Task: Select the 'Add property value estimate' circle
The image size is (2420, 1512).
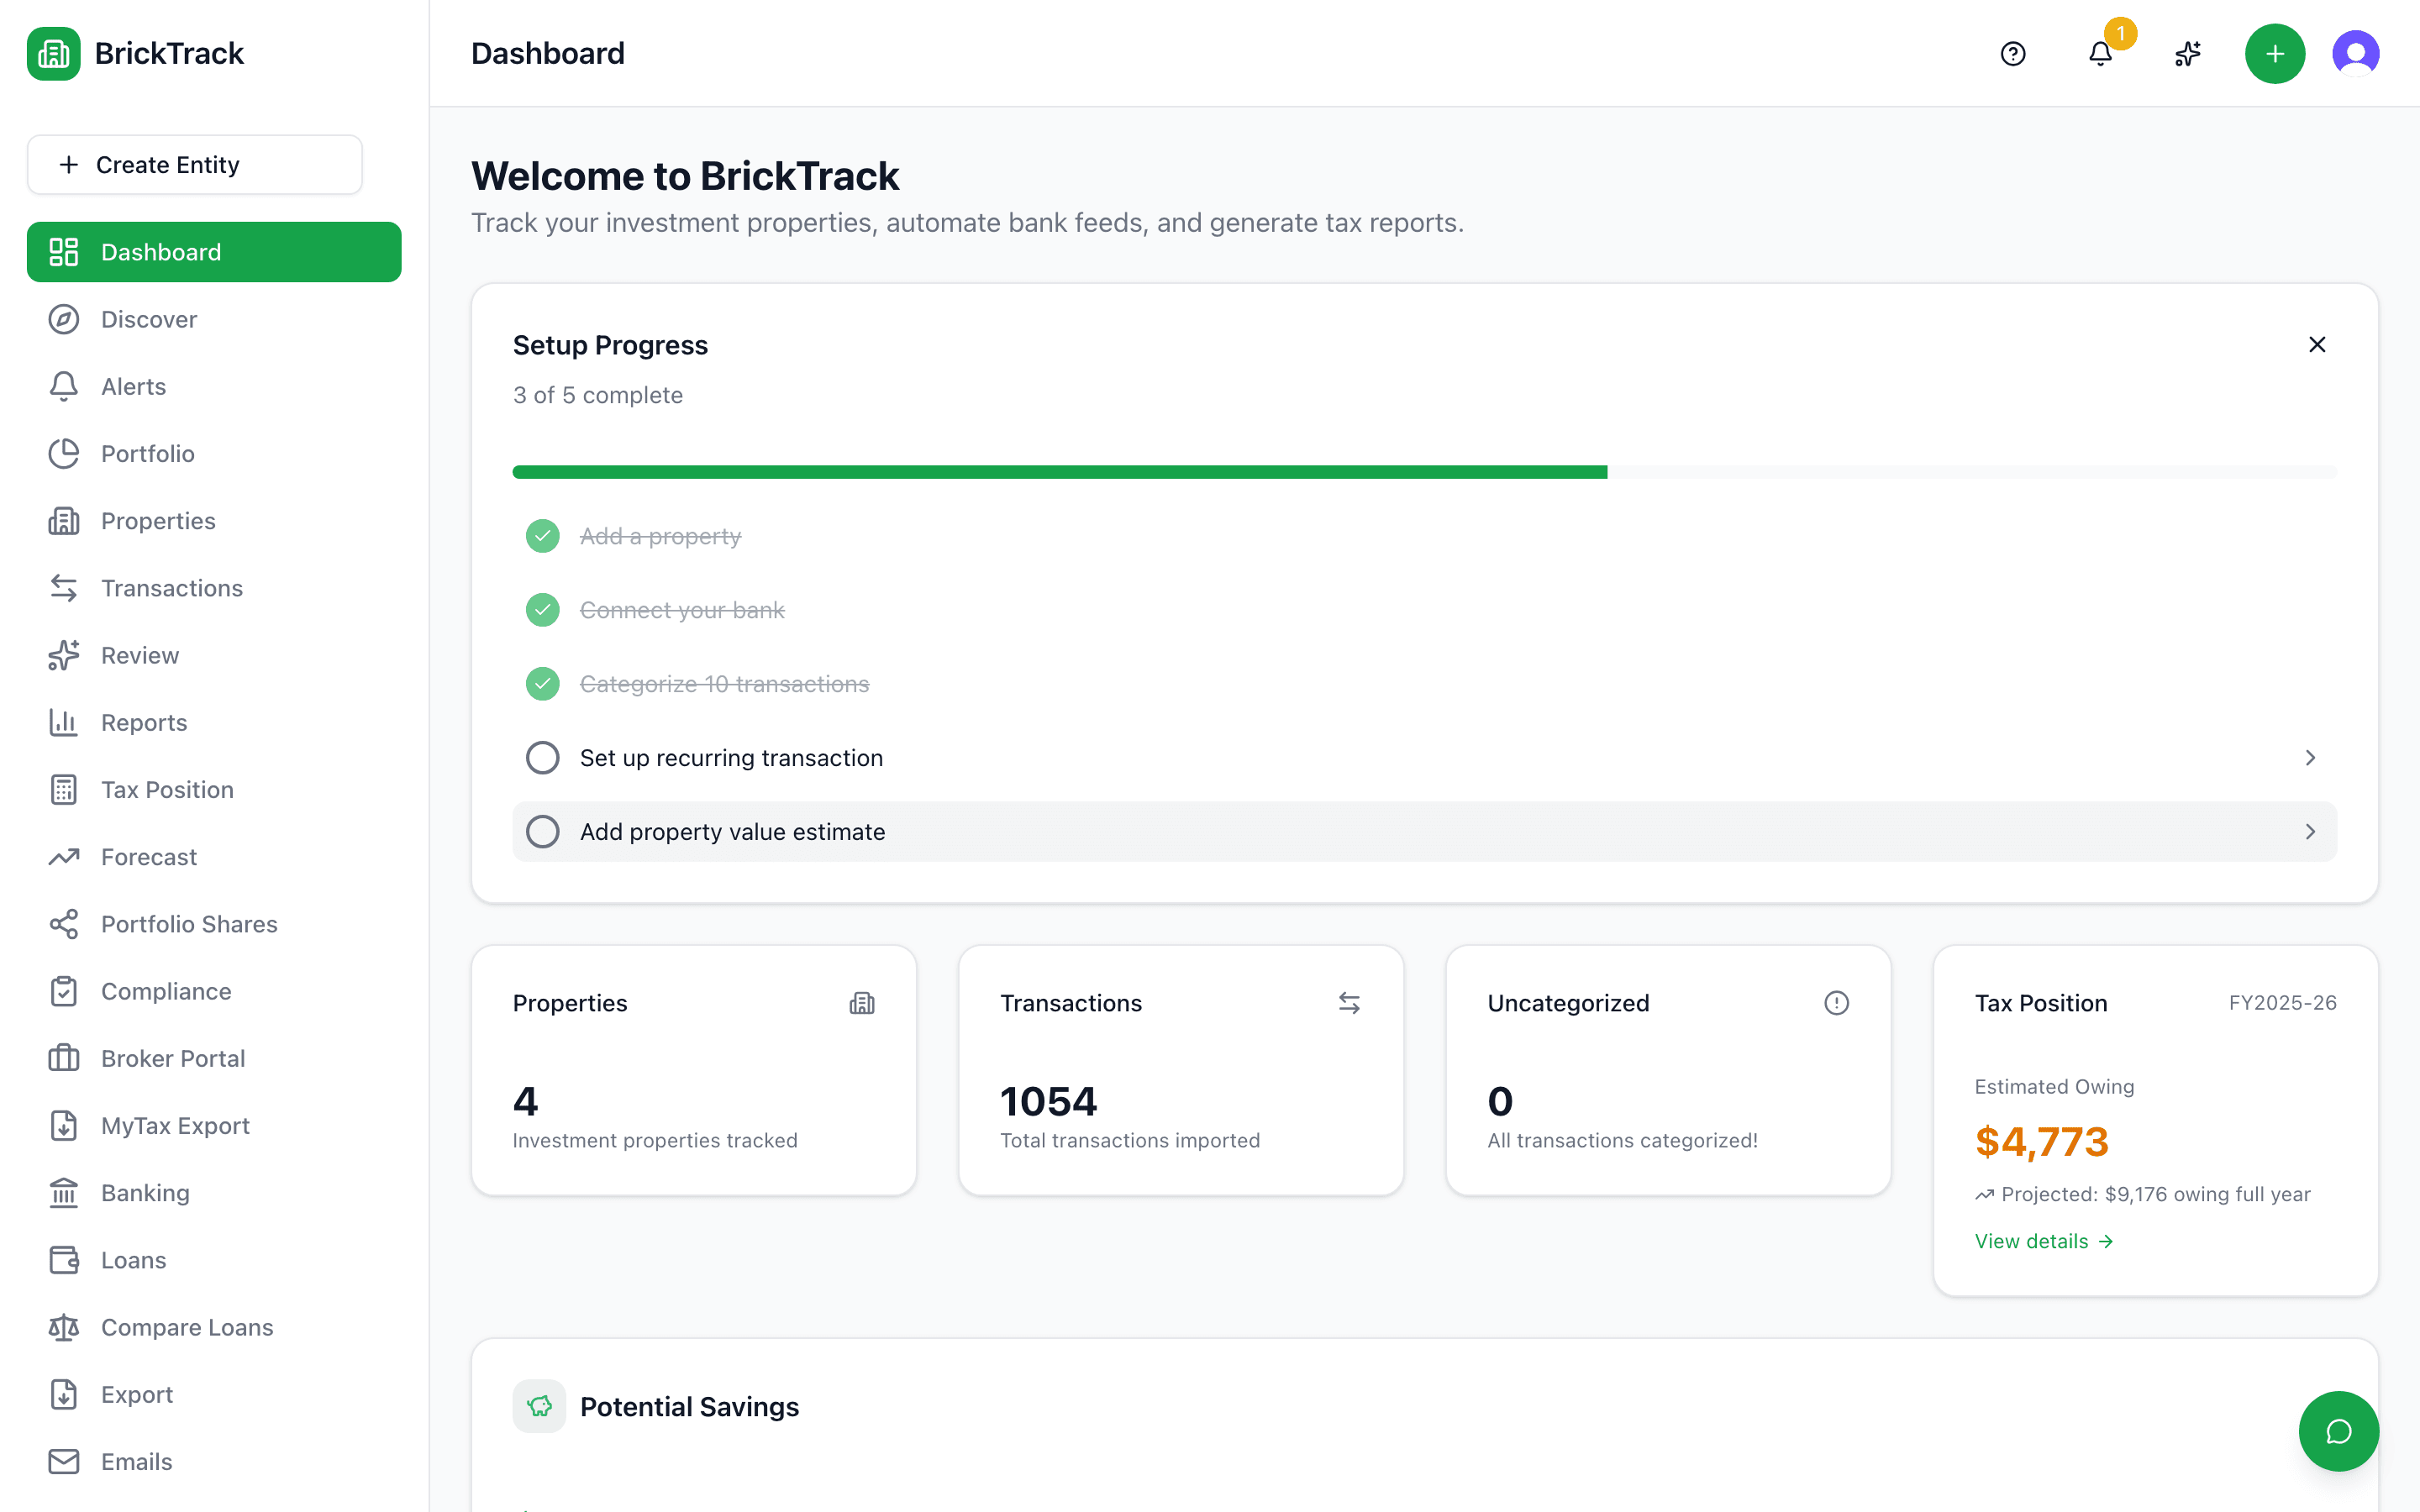Action: point(542,831)
